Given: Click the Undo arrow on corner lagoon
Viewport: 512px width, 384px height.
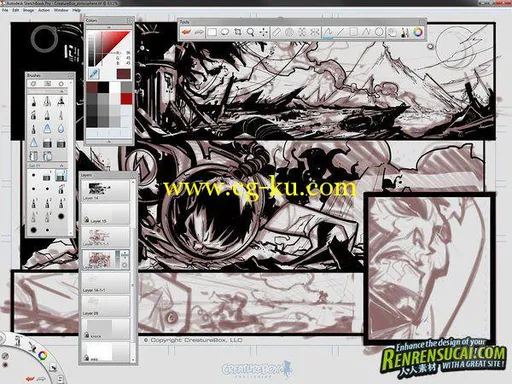Looking at the screenshot, I should click(30, 379).
